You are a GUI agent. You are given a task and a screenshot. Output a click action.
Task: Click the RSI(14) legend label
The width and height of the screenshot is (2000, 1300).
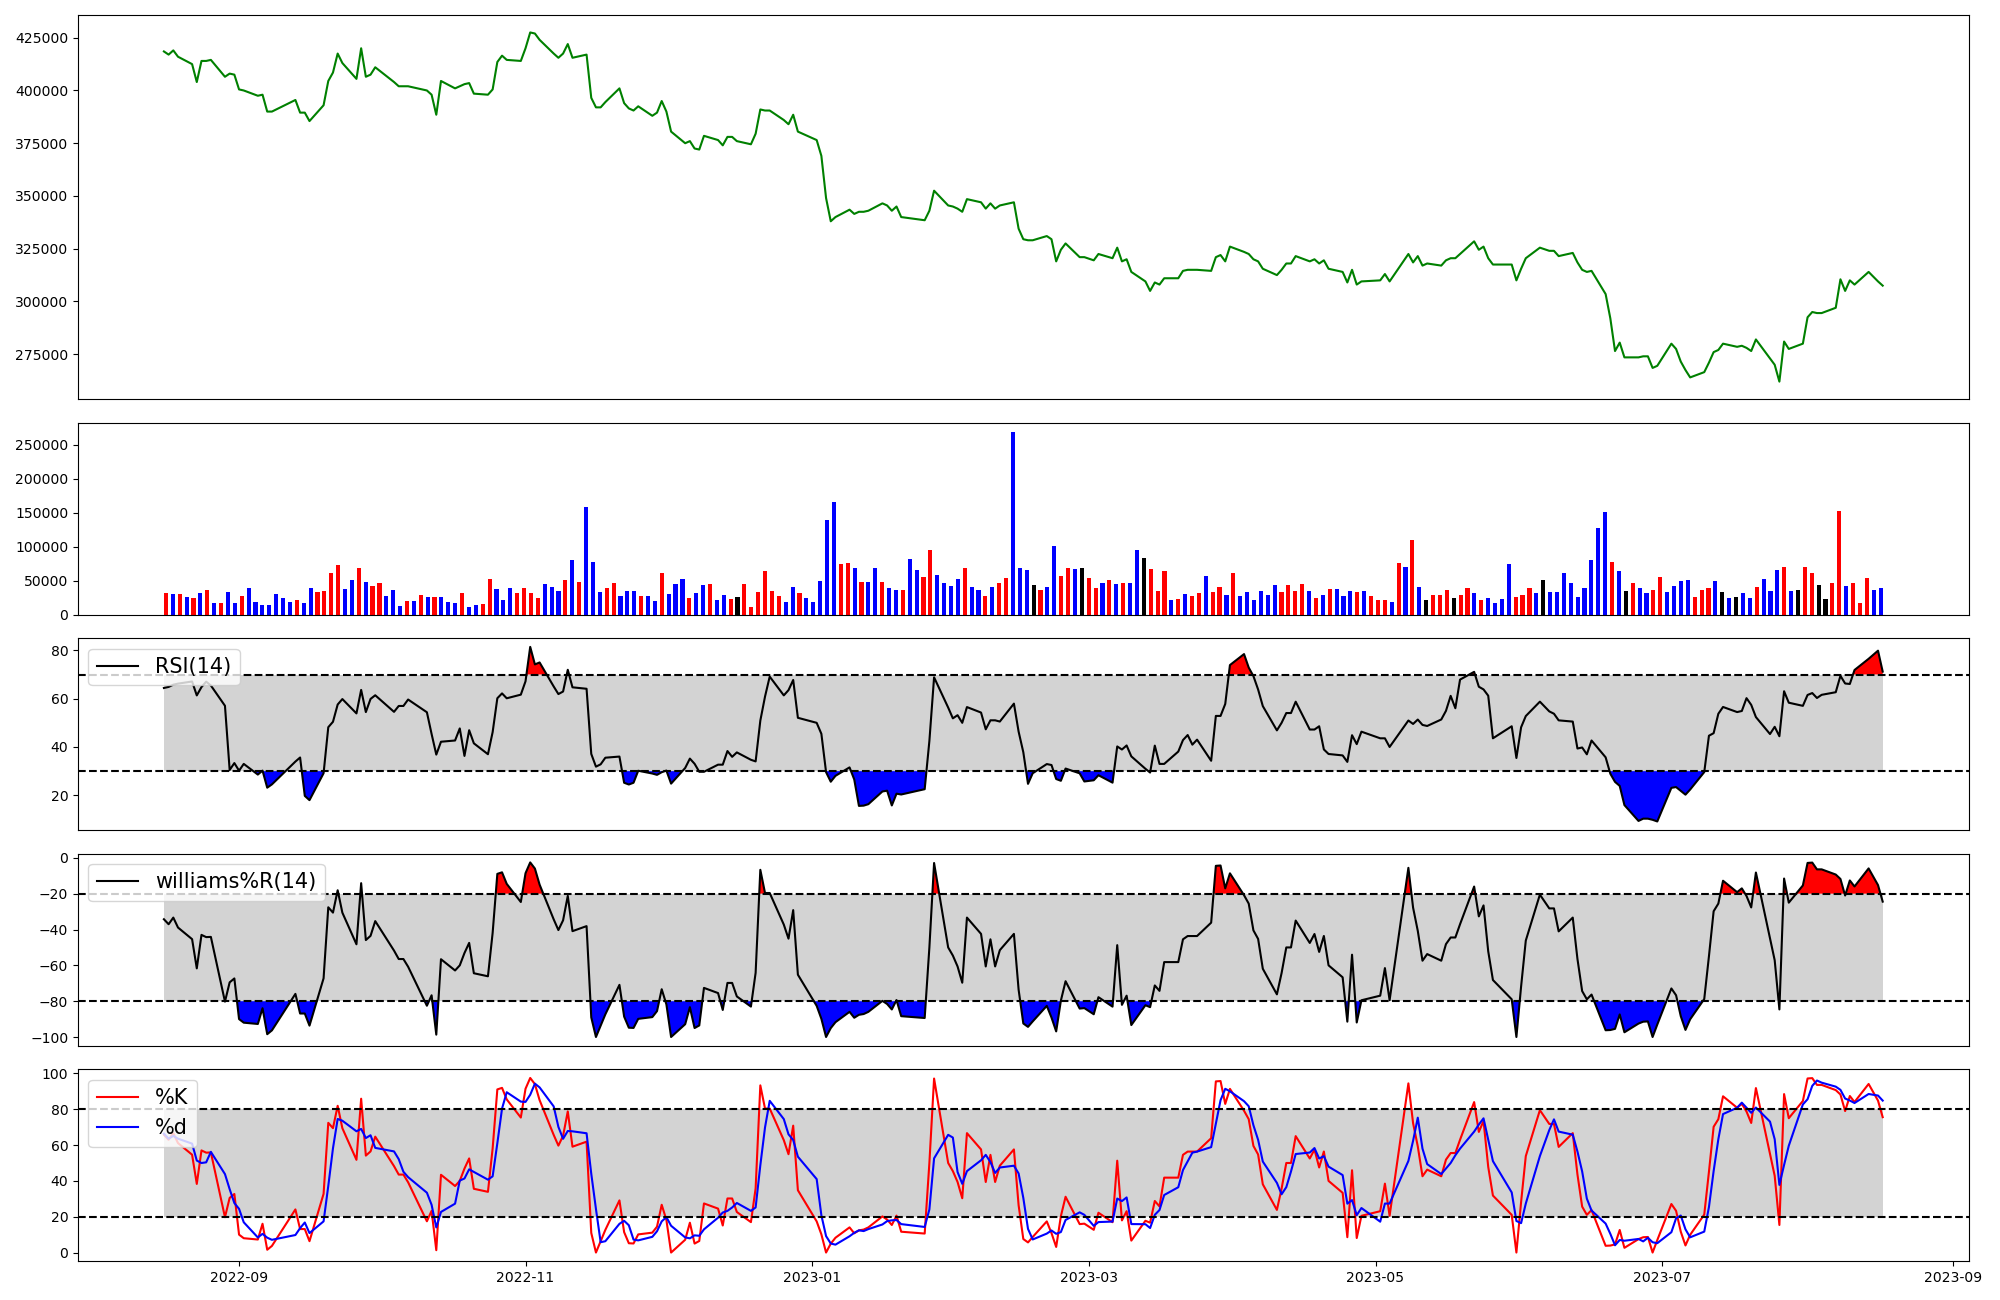click(192, 666)
